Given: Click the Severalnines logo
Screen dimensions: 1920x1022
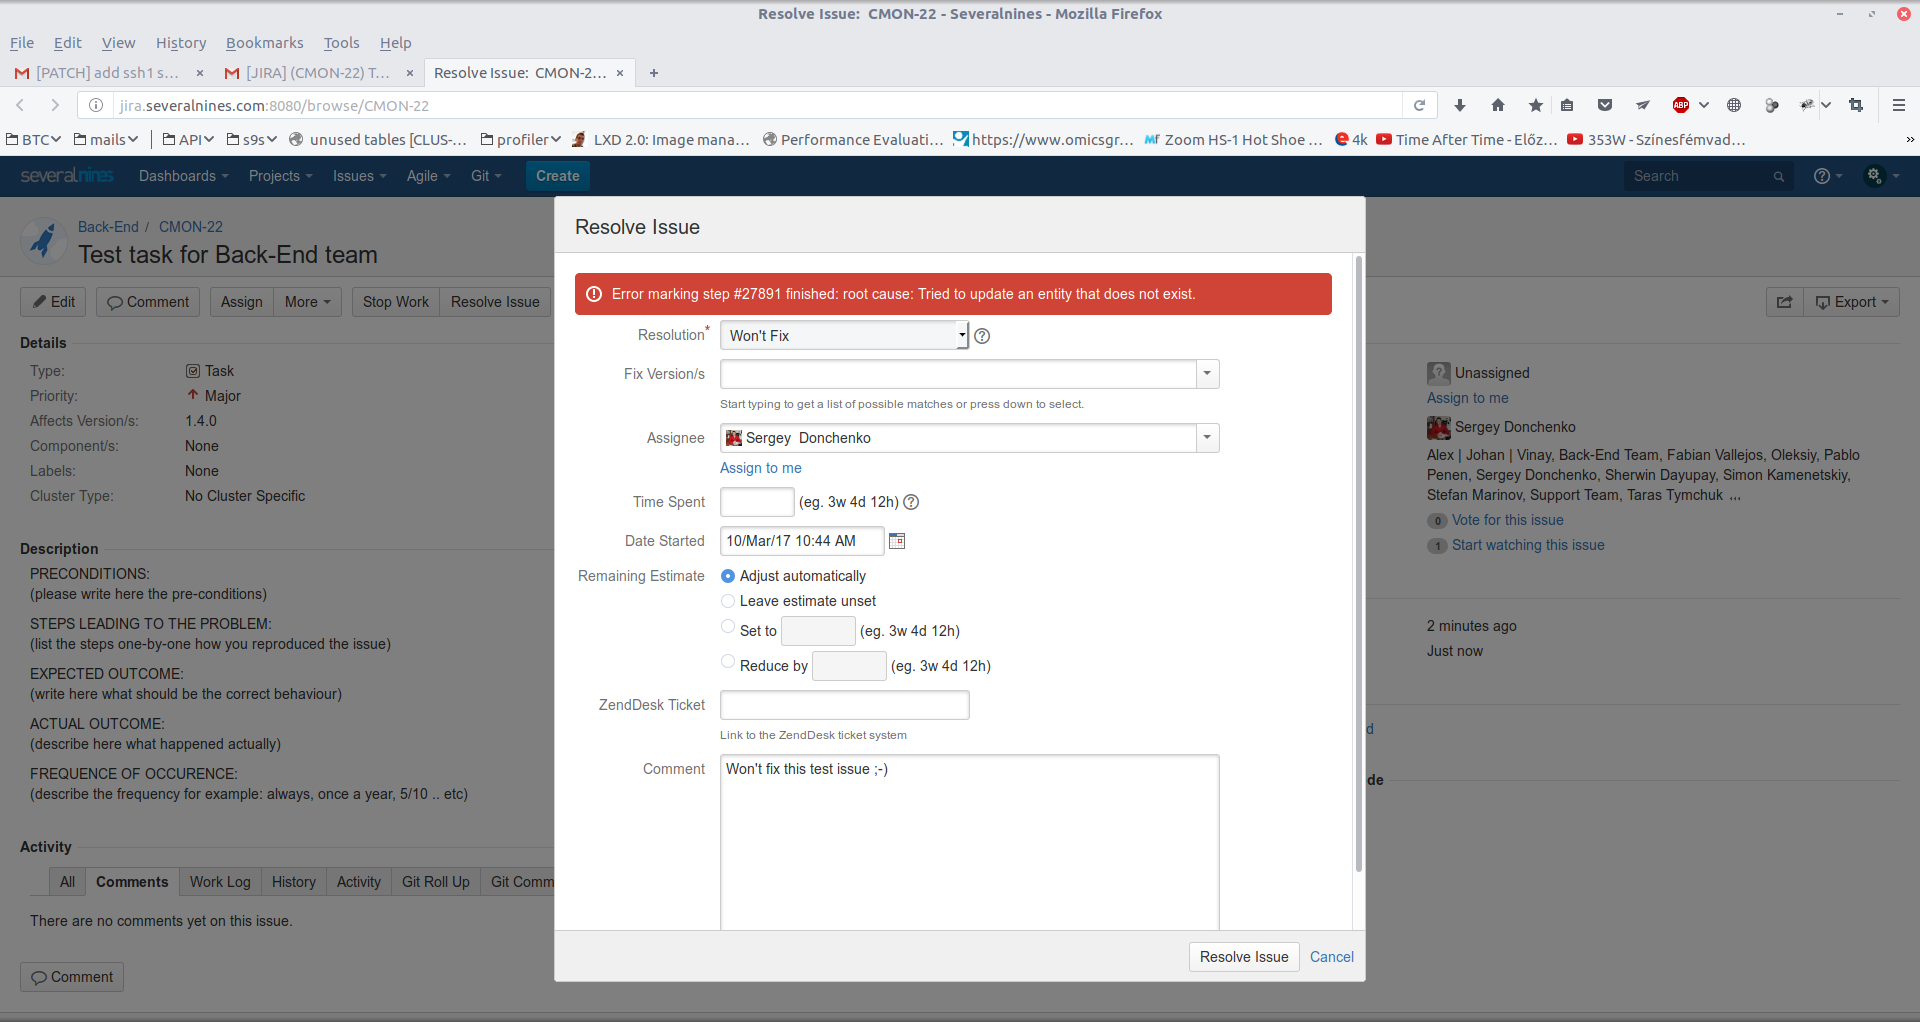Looking at the screenshot, I should click(67, 176).
